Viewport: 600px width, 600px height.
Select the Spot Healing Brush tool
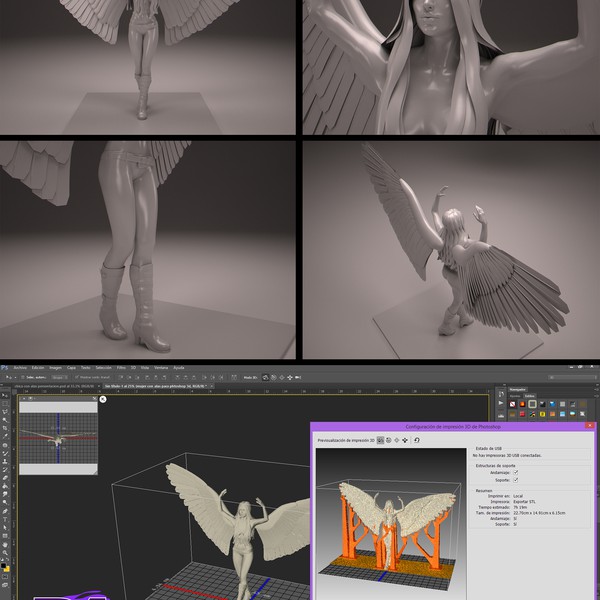tap(5, 445)
